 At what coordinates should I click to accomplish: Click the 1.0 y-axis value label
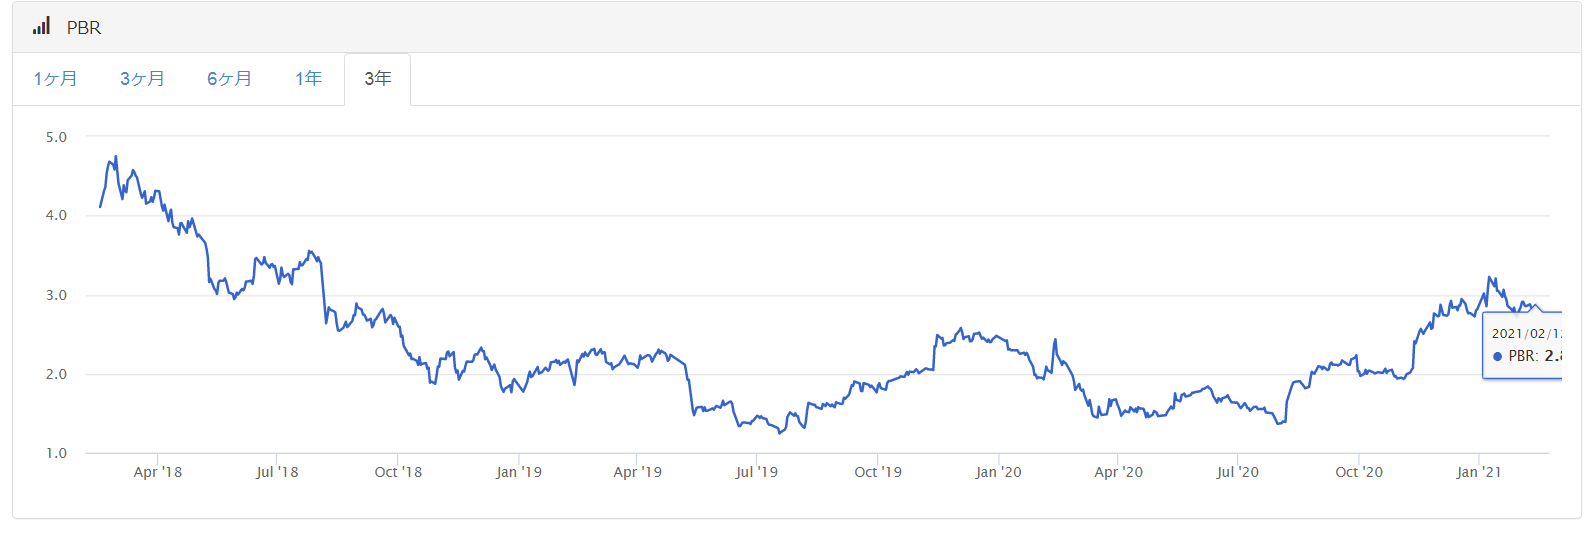(x=56, y=453)
